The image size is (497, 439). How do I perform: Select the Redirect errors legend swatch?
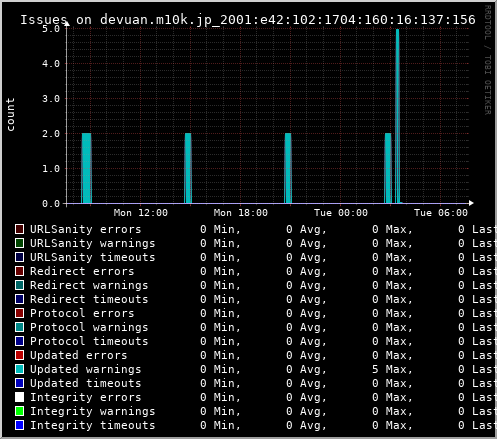(x=19, y=271)
